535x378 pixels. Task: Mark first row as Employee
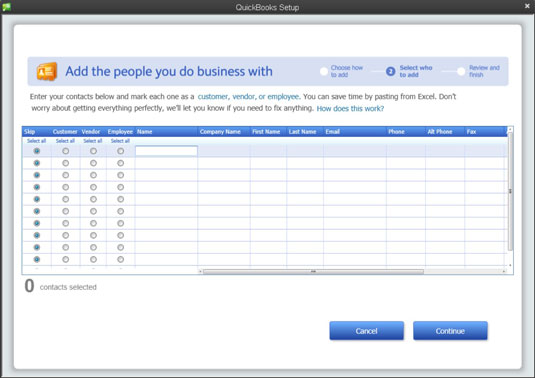pos(120,151)
